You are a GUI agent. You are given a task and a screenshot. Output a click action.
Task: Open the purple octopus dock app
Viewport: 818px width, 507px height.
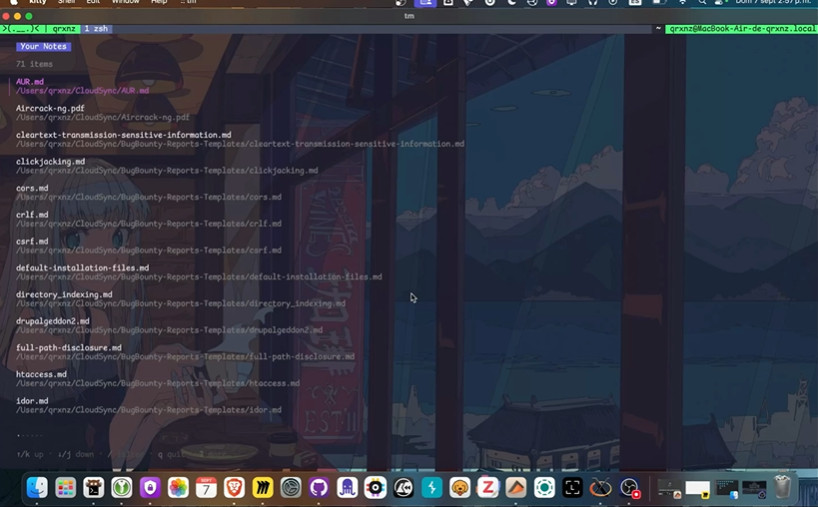coord(347,488)
